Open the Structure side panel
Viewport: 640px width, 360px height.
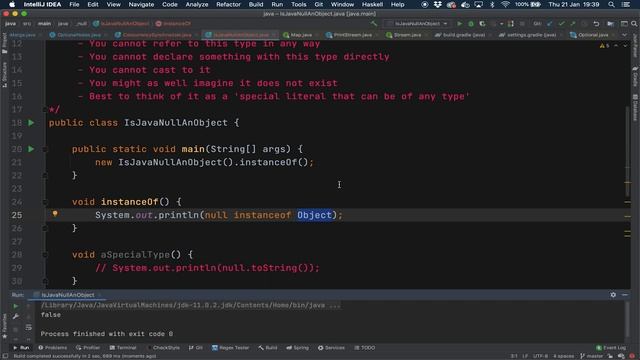pos(4,75)
